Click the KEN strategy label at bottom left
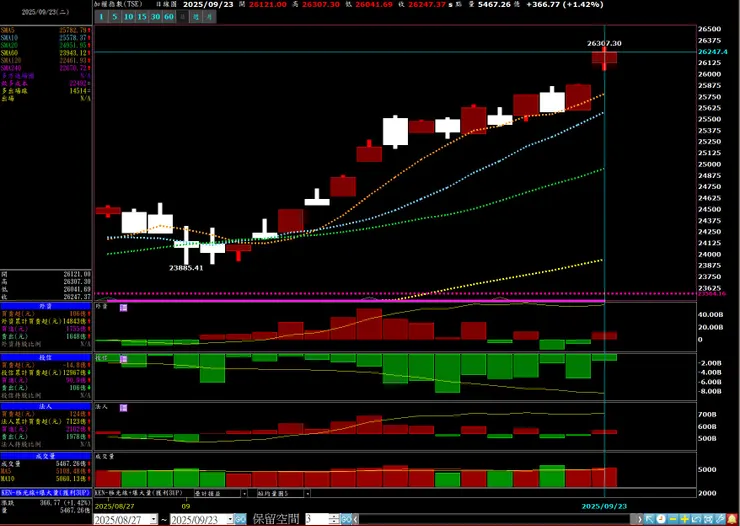This screenshot has height=526, width=740. point(46,493)
